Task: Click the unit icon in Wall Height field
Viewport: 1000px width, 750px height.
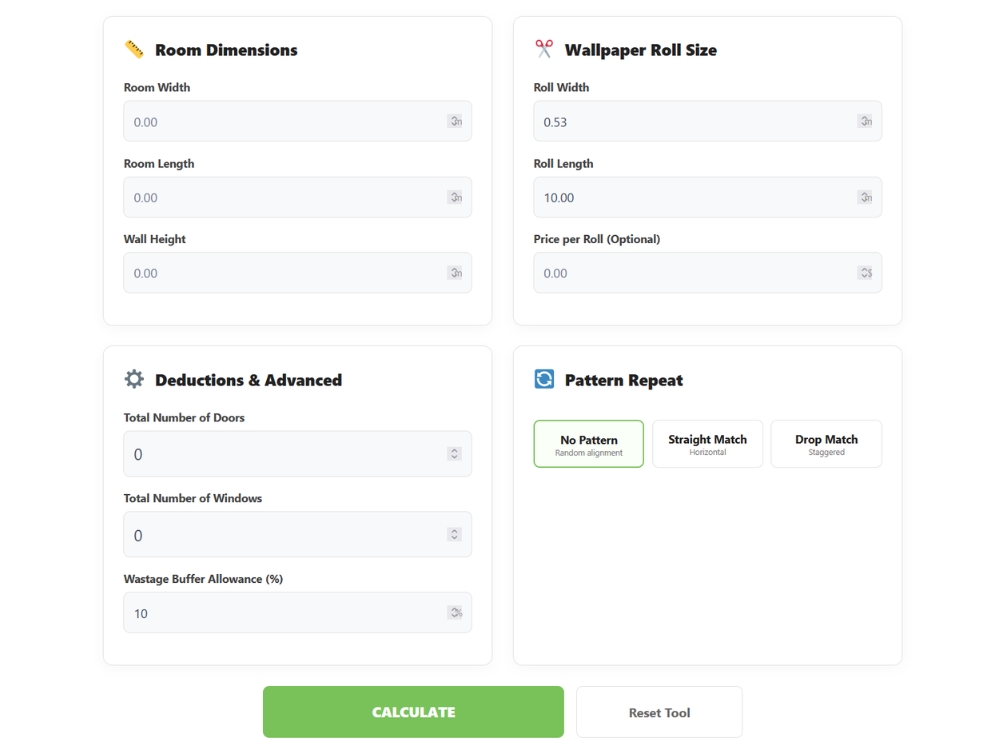Action: coord(456,272)
